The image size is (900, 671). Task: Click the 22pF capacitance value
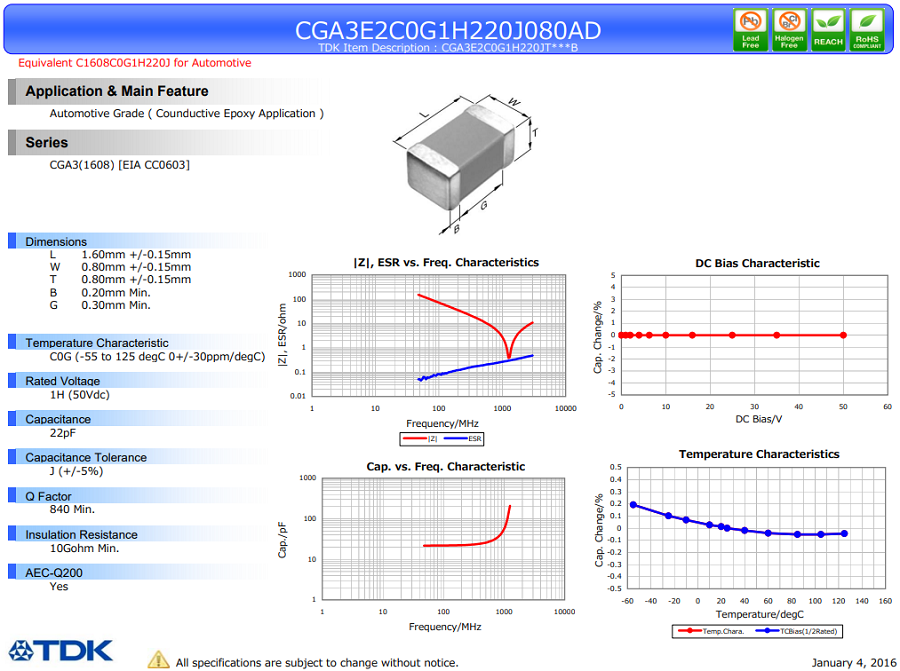tap(63, 433)
